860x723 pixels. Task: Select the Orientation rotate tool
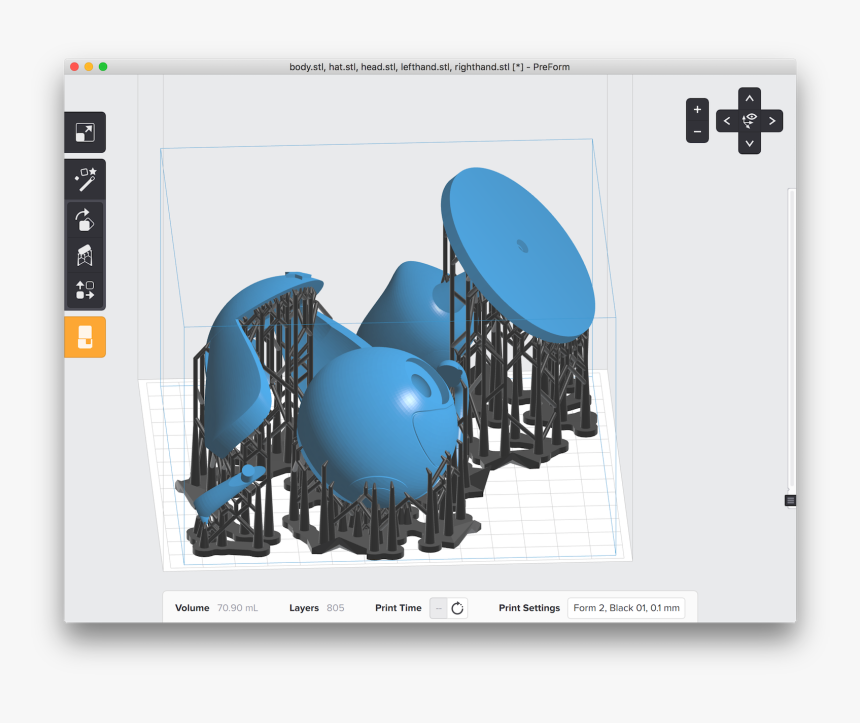85,220
